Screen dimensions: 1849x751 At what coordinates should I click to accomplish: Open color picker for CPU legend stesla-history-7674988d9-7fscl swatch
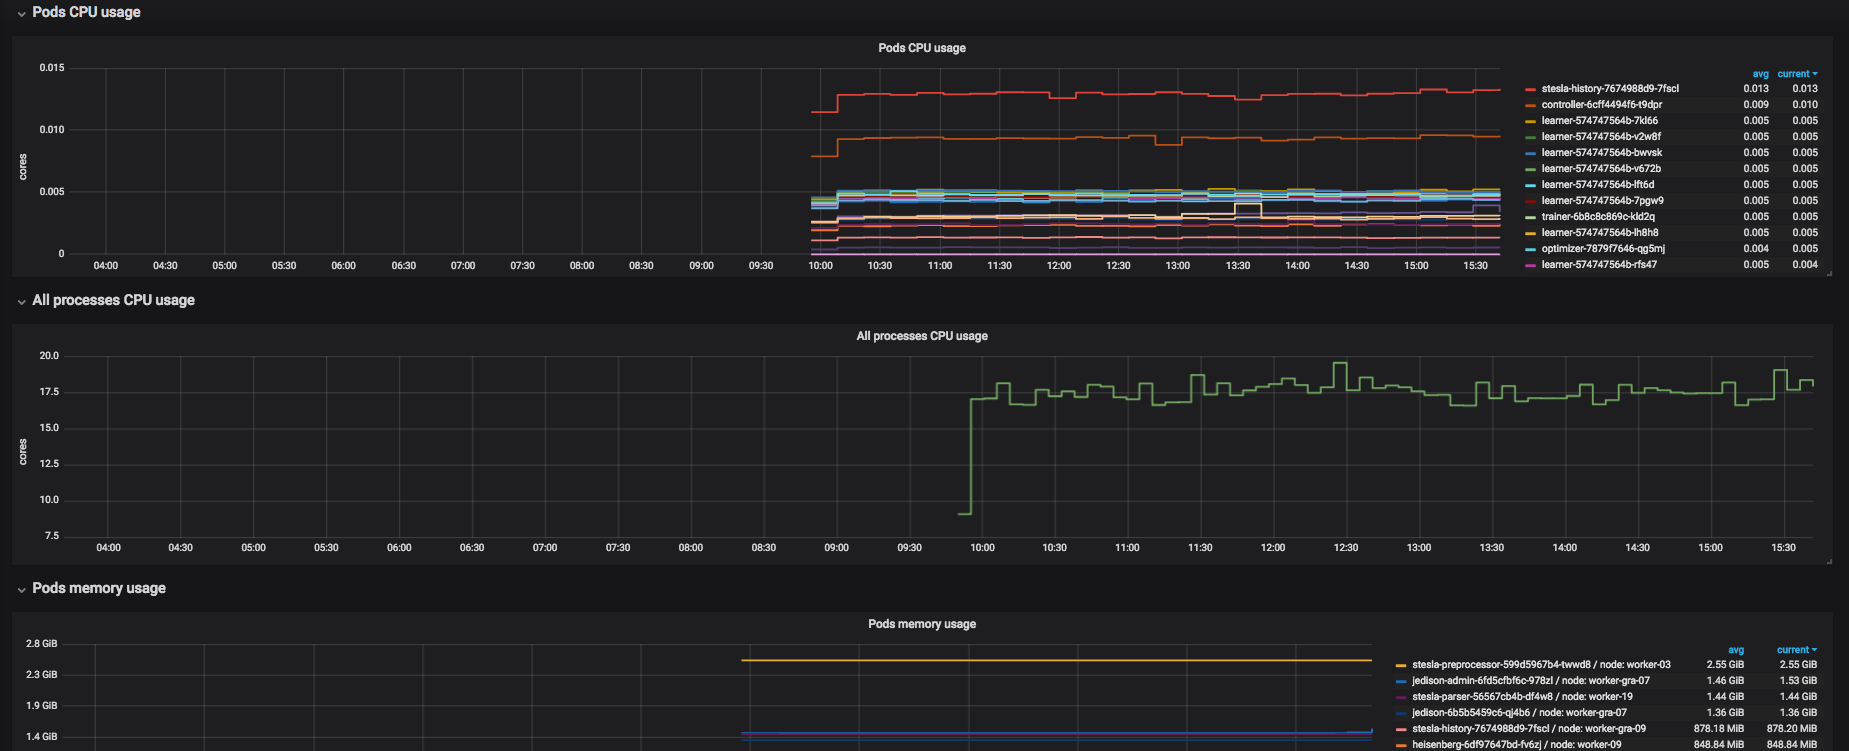click(x=1530, y=89)
